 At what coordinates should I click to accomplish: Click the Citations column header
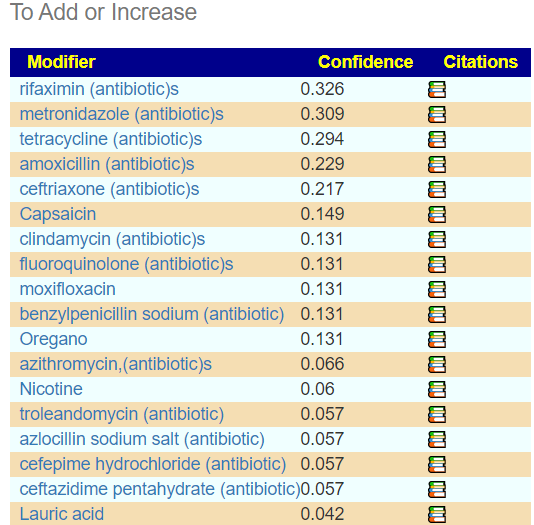[x=481, y=62]
